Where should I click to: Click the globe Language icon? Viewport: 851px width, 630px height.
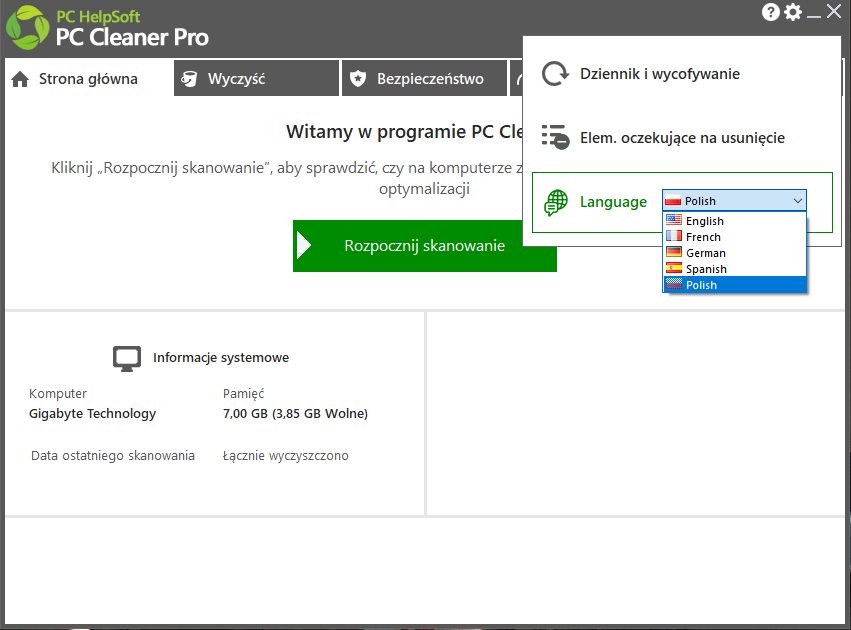click(556, 202)
